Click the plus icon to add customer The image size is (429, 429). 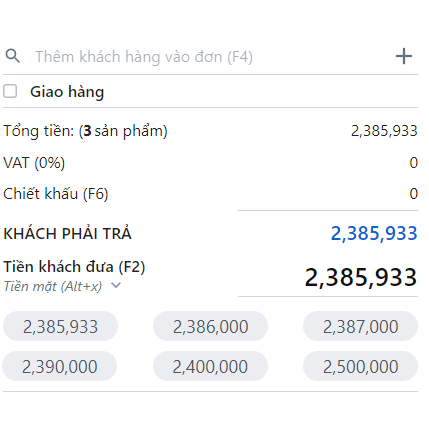tap(404, 56)
